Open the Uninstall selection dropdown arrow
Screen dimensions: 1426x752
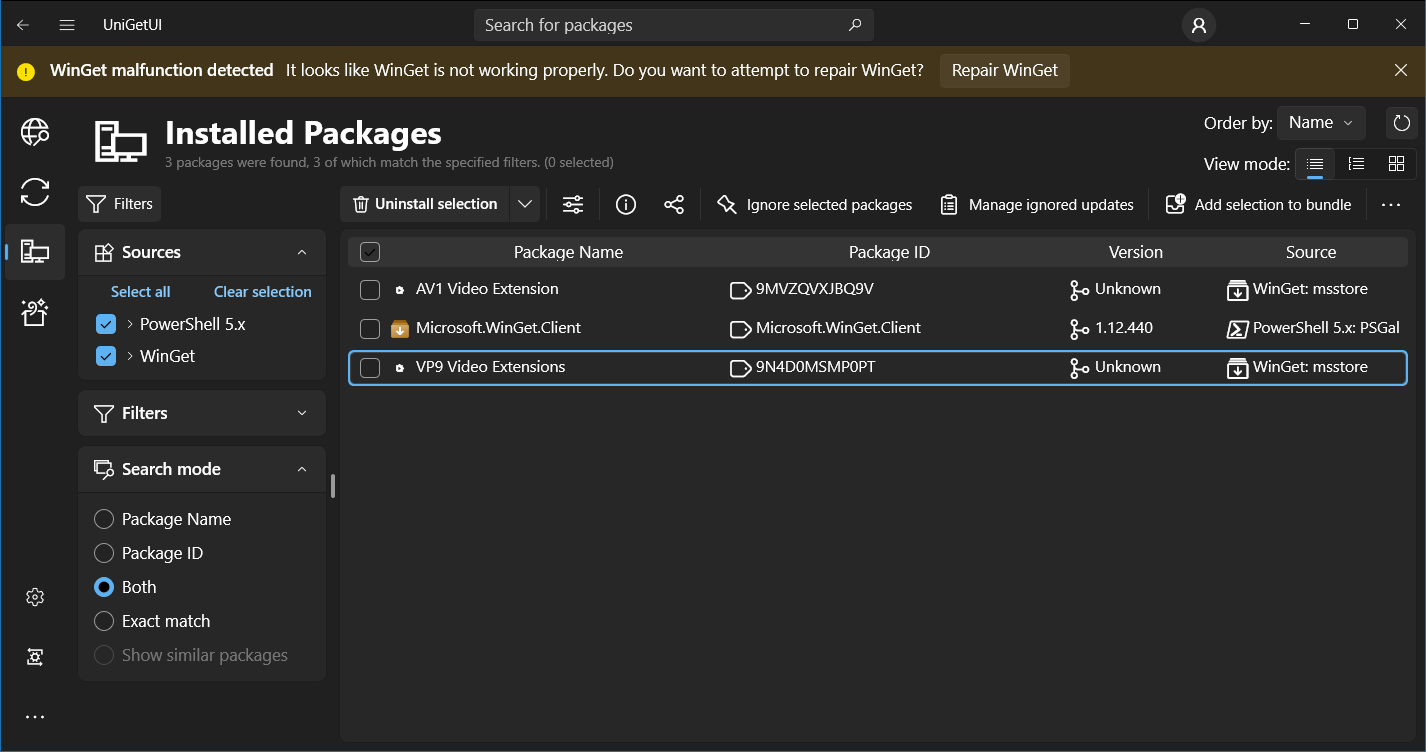click(x=525, y=205)
